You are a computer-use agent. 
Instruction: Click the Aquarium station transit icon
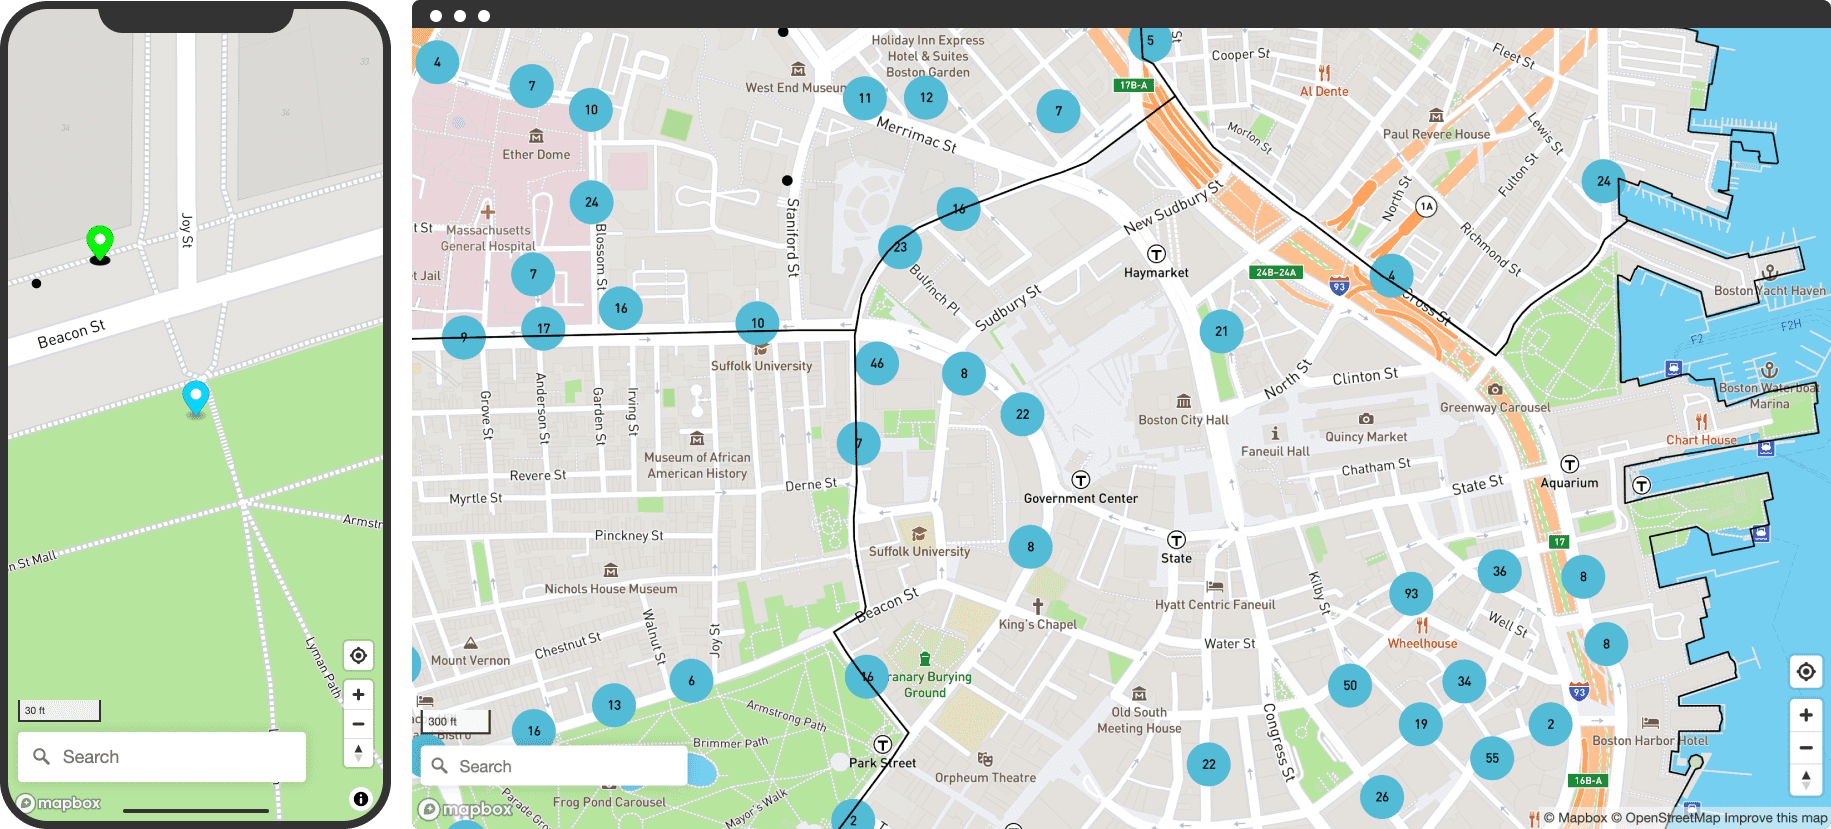pos(1570,464)
